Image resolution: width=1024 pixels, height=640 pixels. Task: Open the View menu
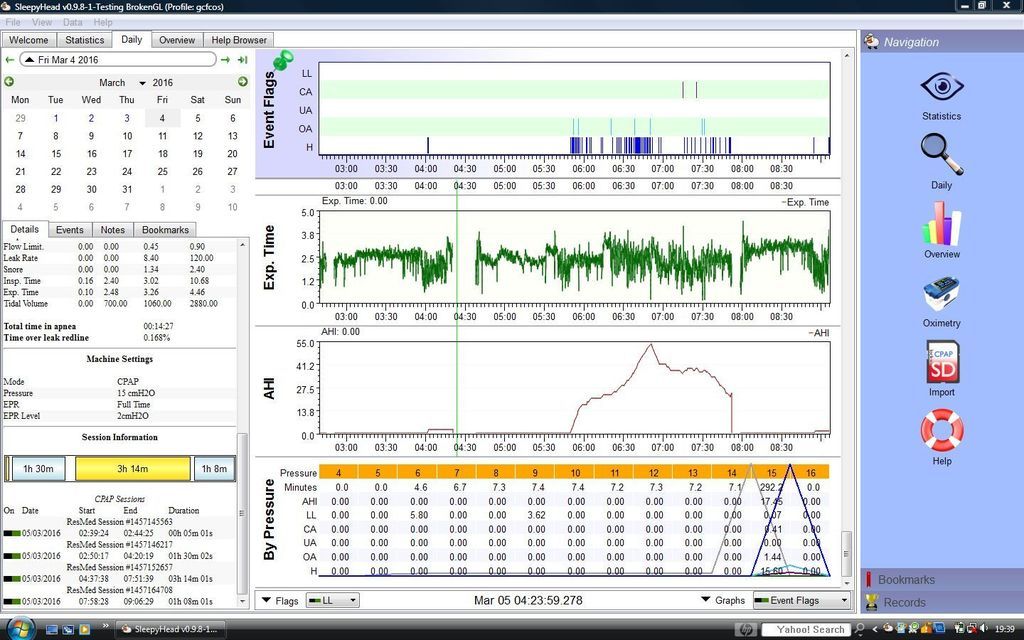pos(42,22)
